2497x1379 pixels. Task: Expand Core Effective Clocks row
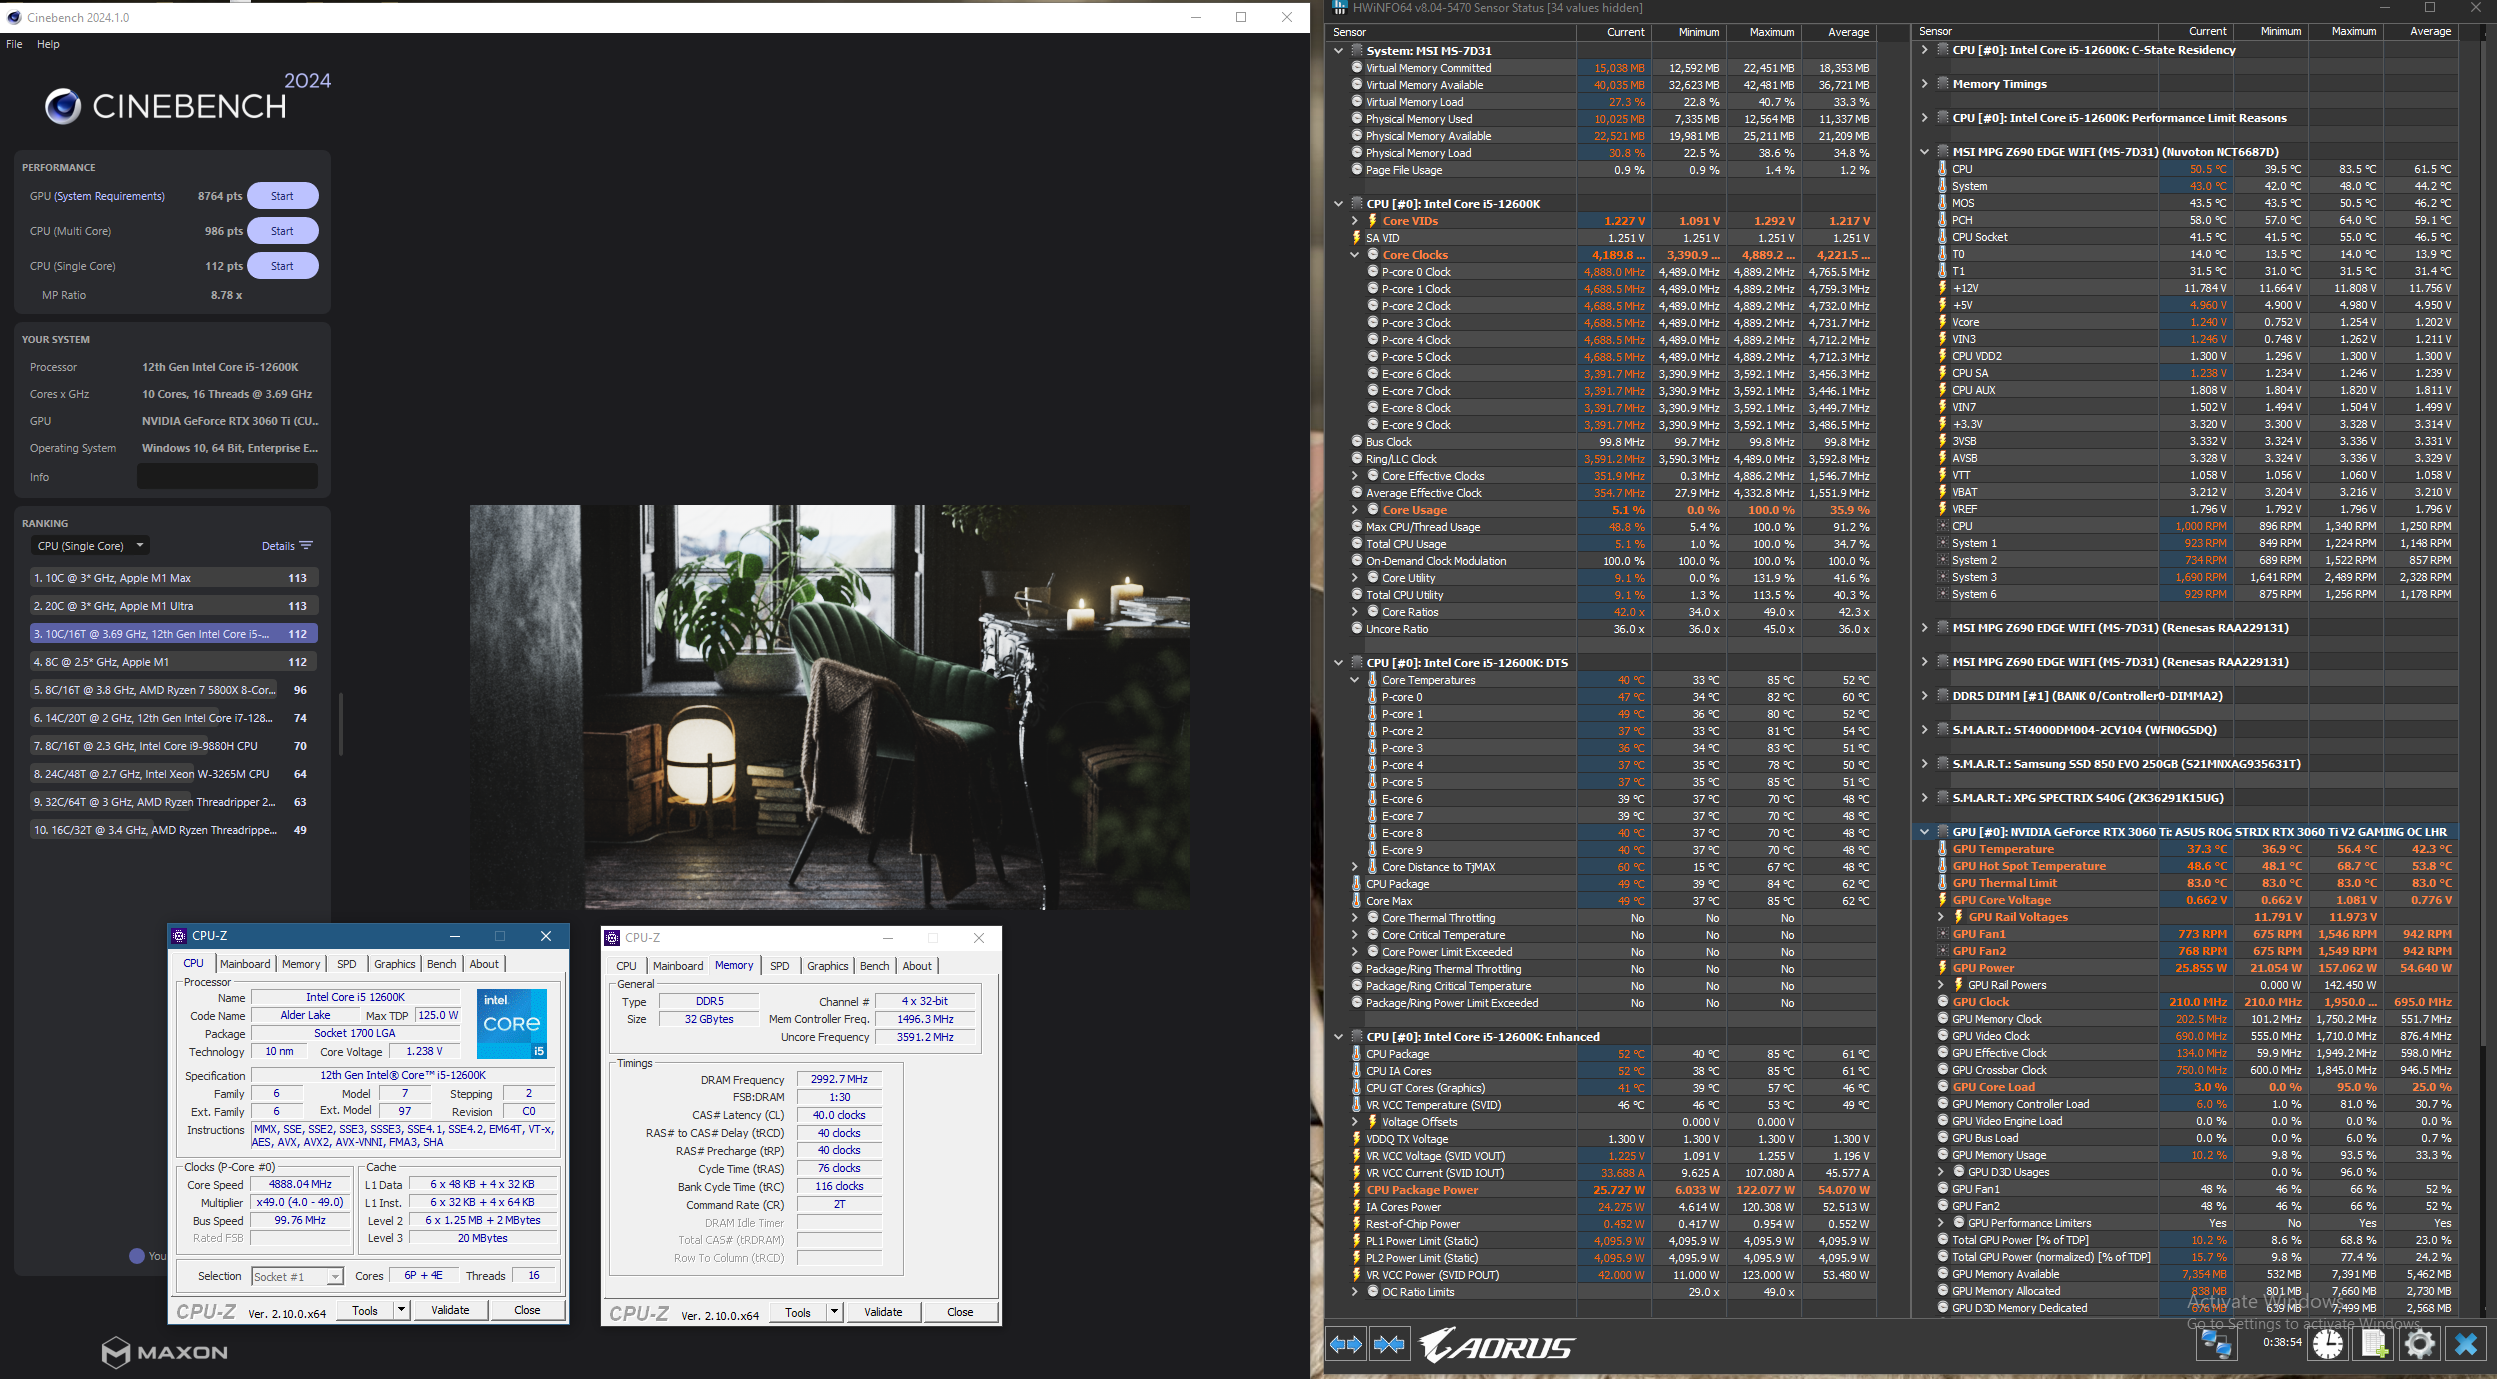point(1355,476)
